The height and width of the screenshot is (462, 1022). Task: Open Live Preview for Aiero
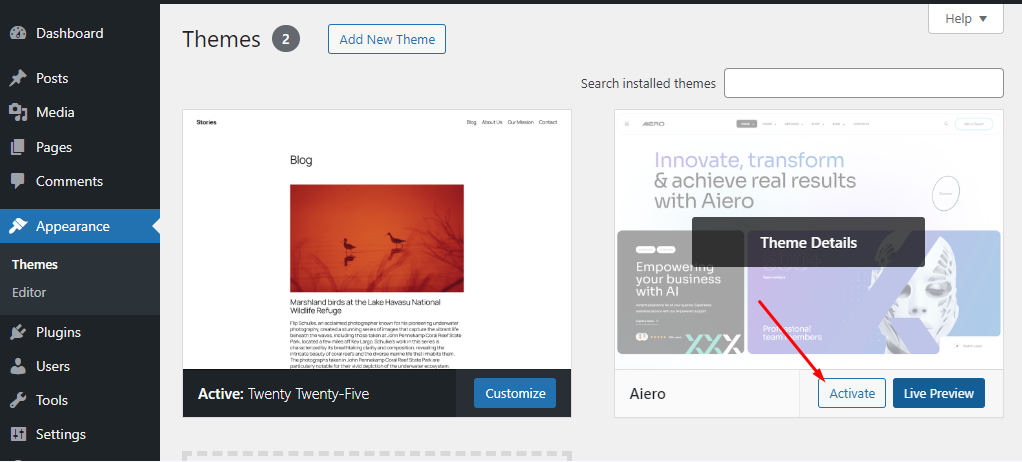coord(939,394)
